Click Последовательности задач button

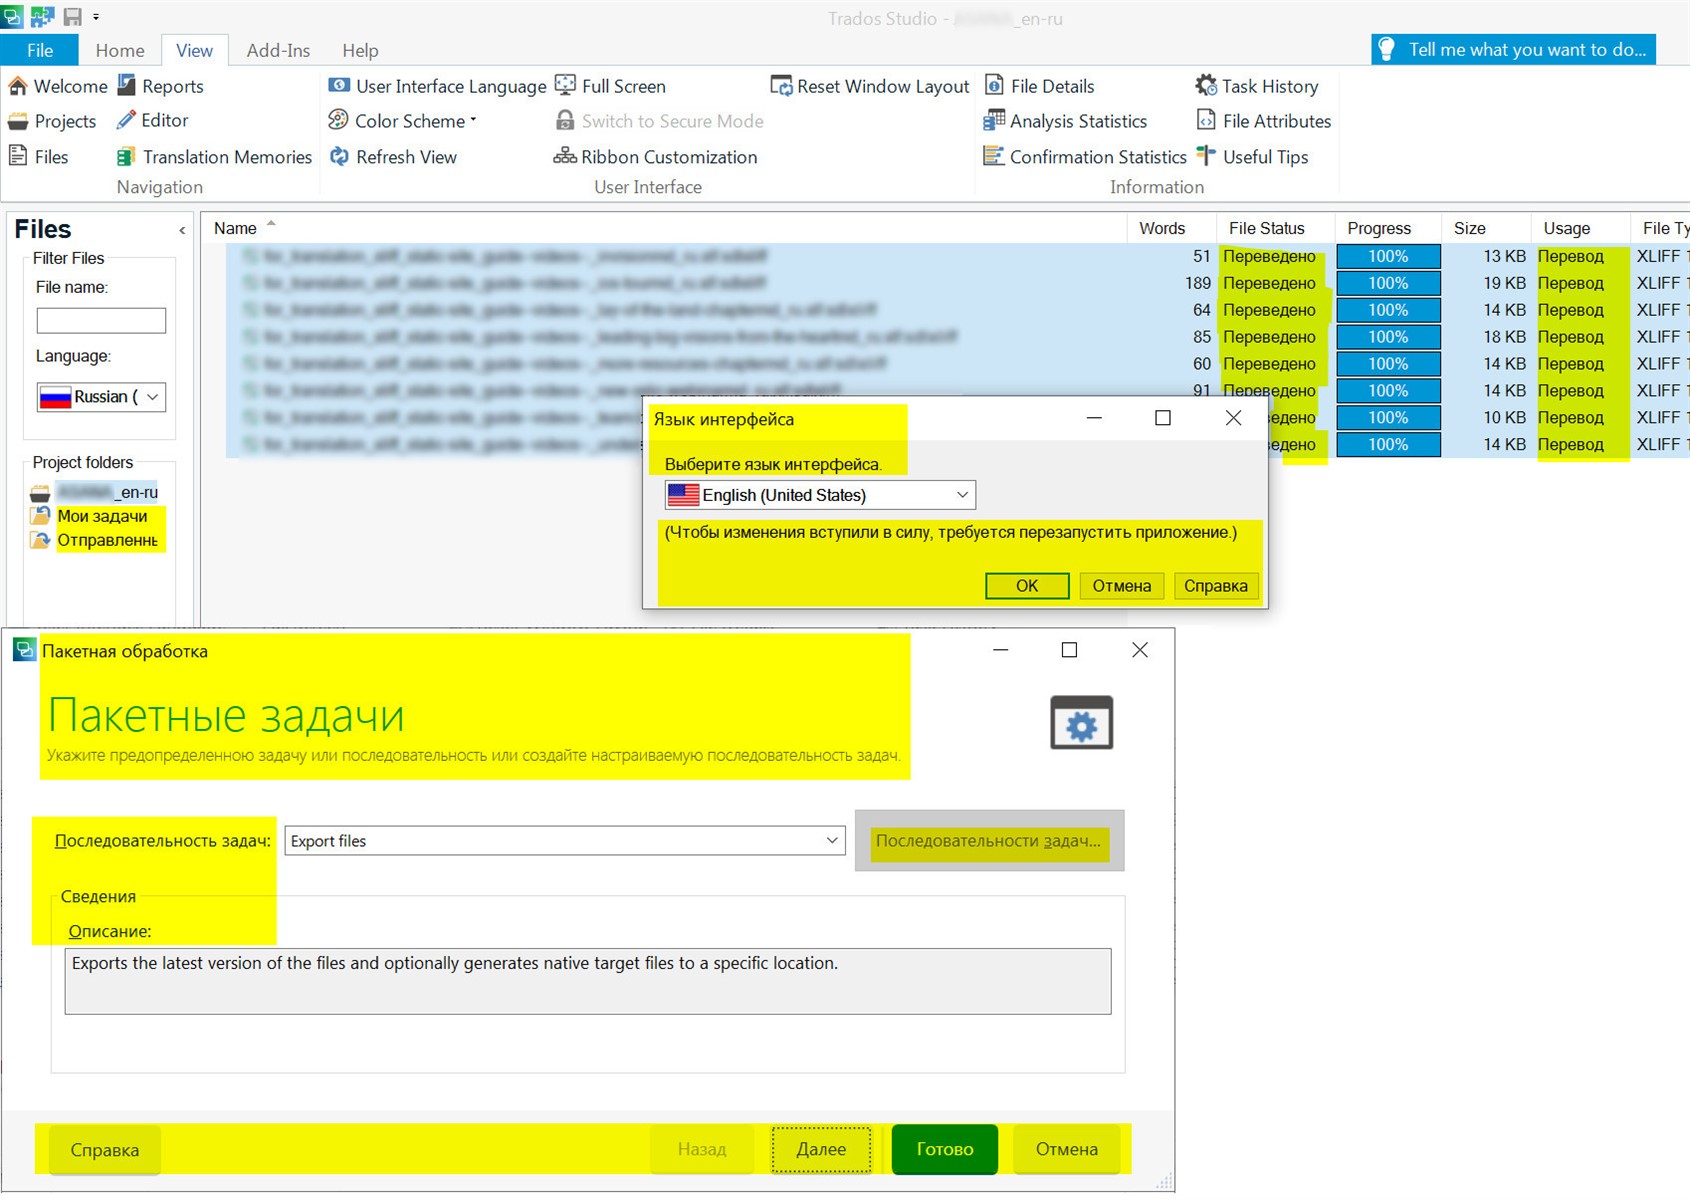tap(989, 841)
